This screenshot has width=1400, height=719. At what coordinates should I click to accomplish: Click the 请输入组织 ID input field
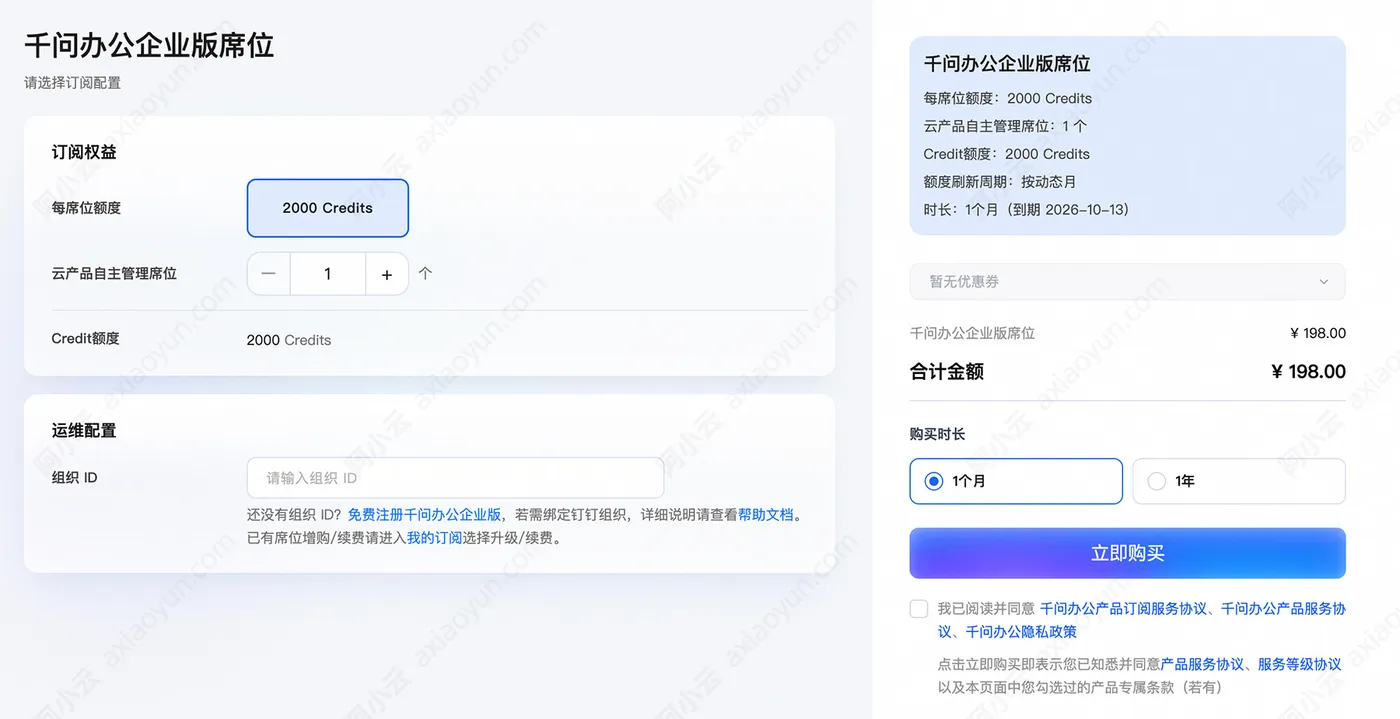pyautogui.click(x=455, y=478)
